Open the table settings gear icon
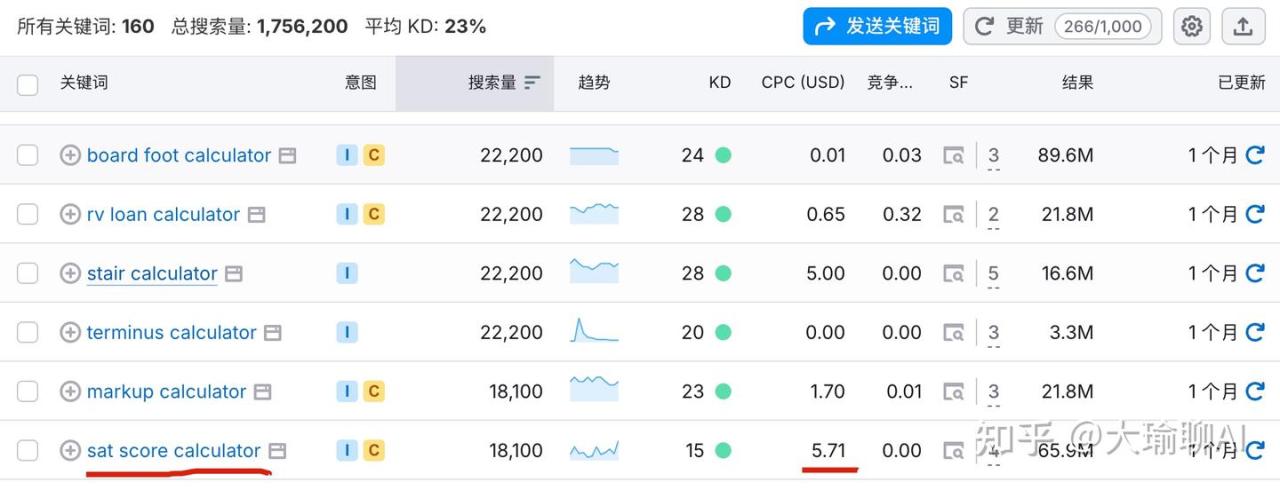Image resolution: width=1280 pixels, height=490 pixels. click(x=1191, y=27)
